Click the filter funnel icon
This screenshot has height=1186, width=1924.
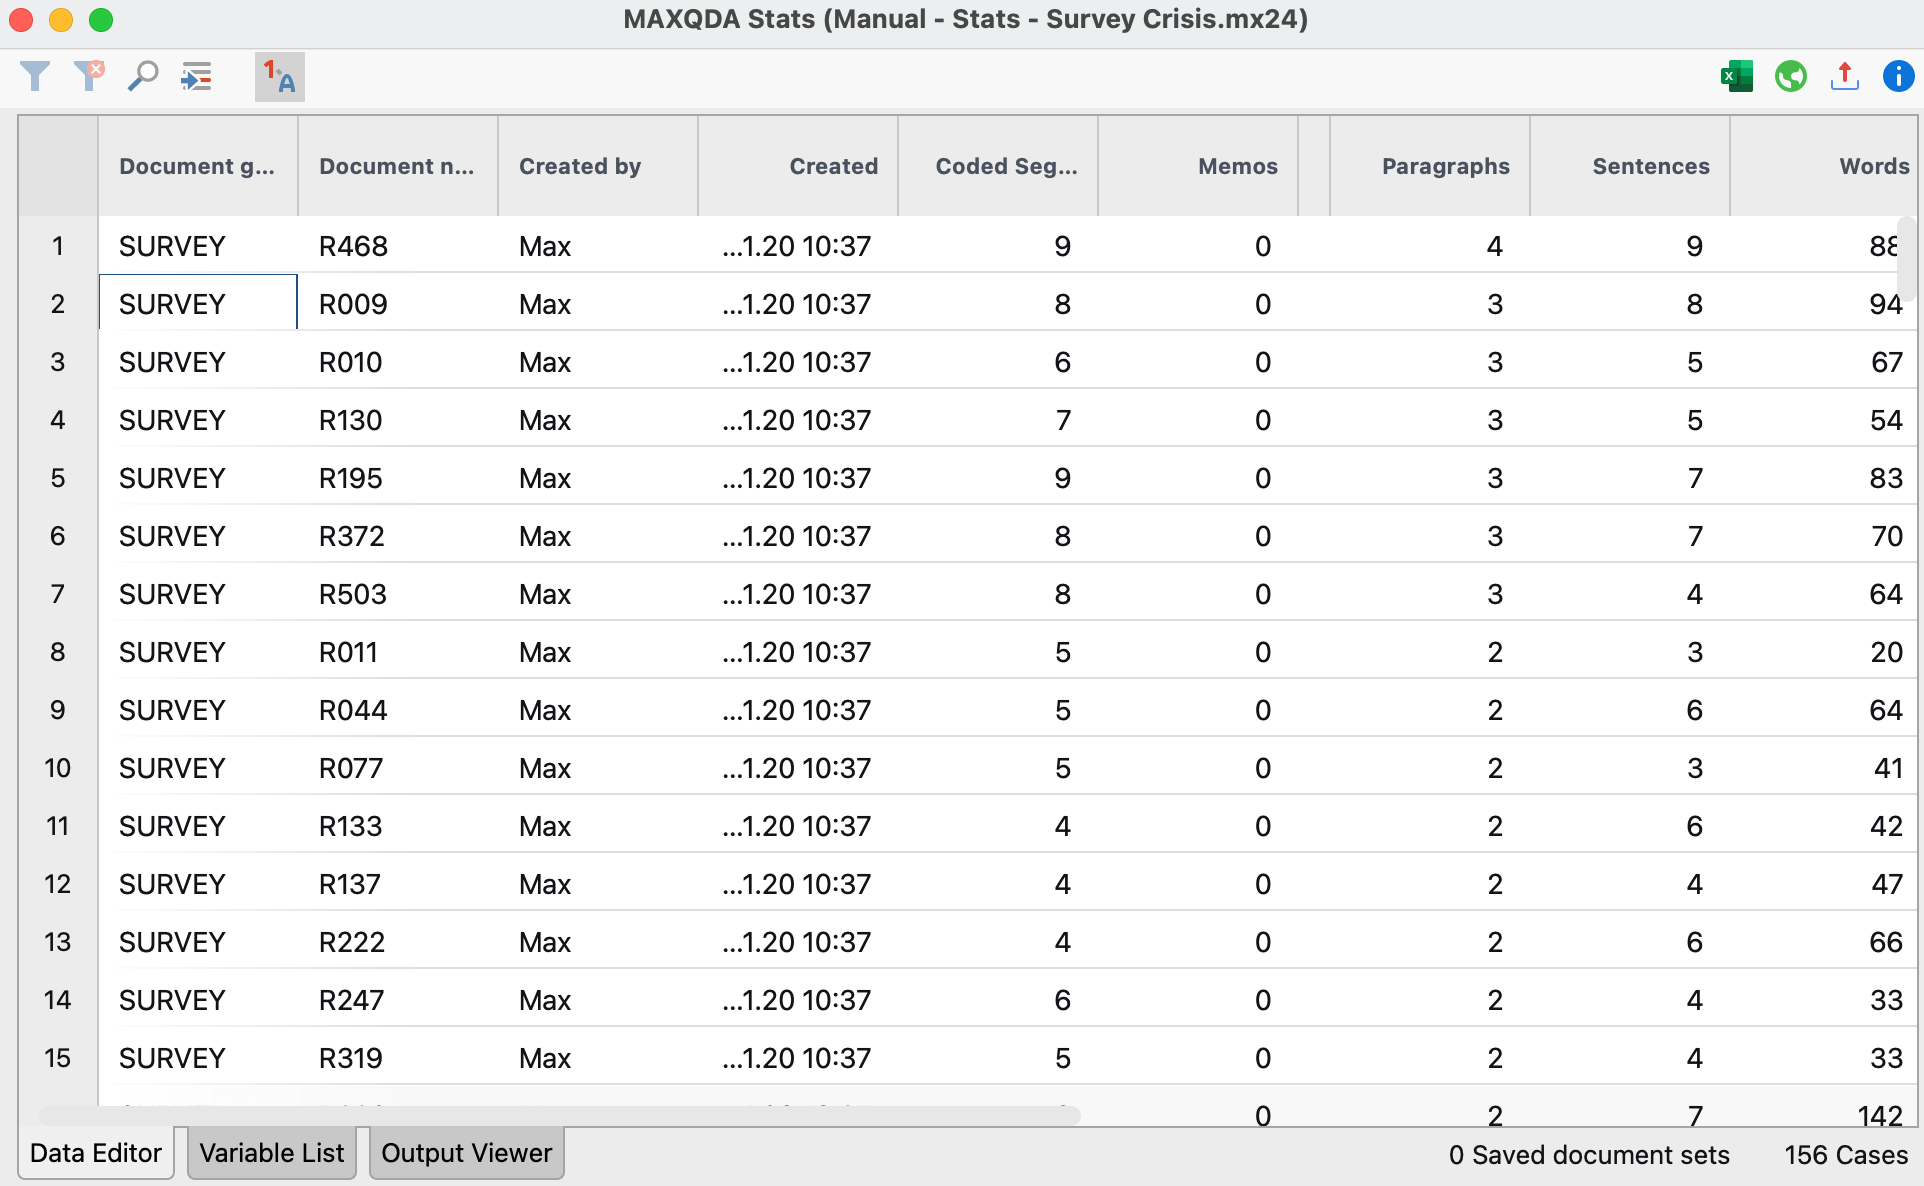[35, 76]
